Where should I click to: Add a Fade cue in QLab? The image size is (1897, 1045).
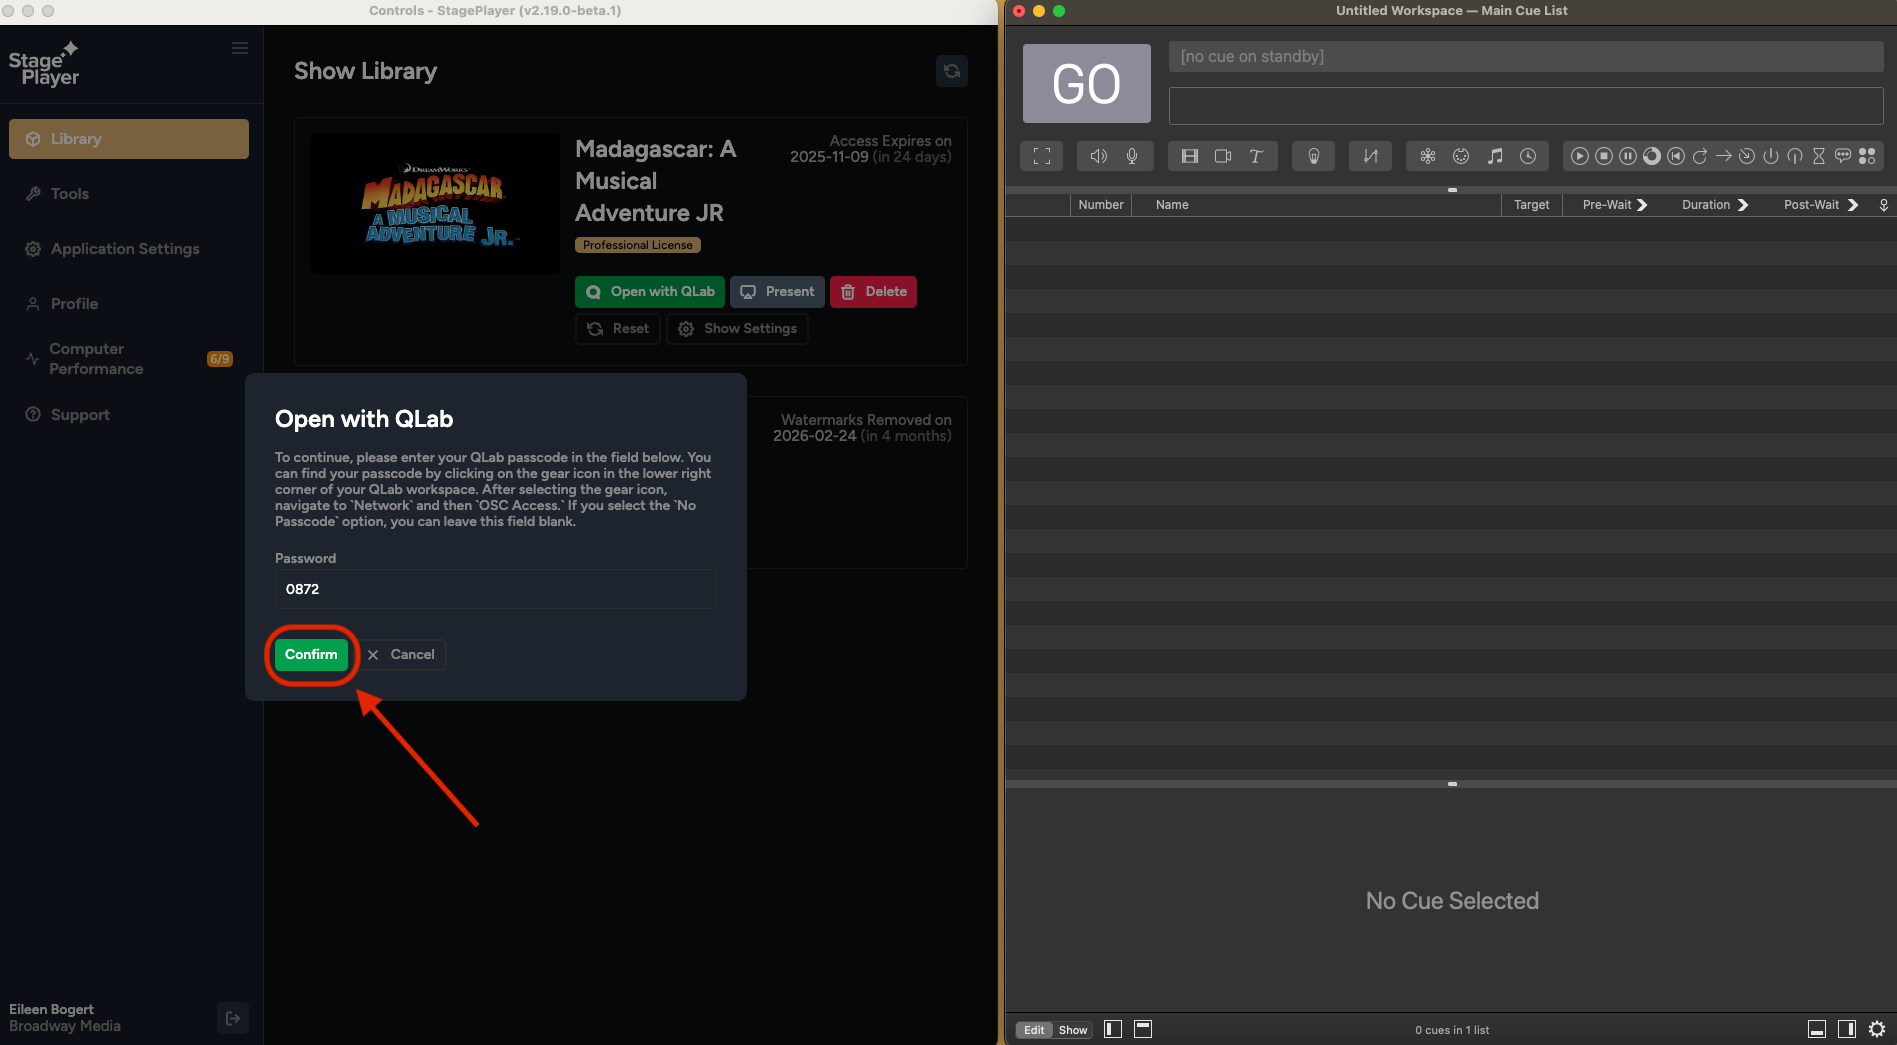(1370, 156)
